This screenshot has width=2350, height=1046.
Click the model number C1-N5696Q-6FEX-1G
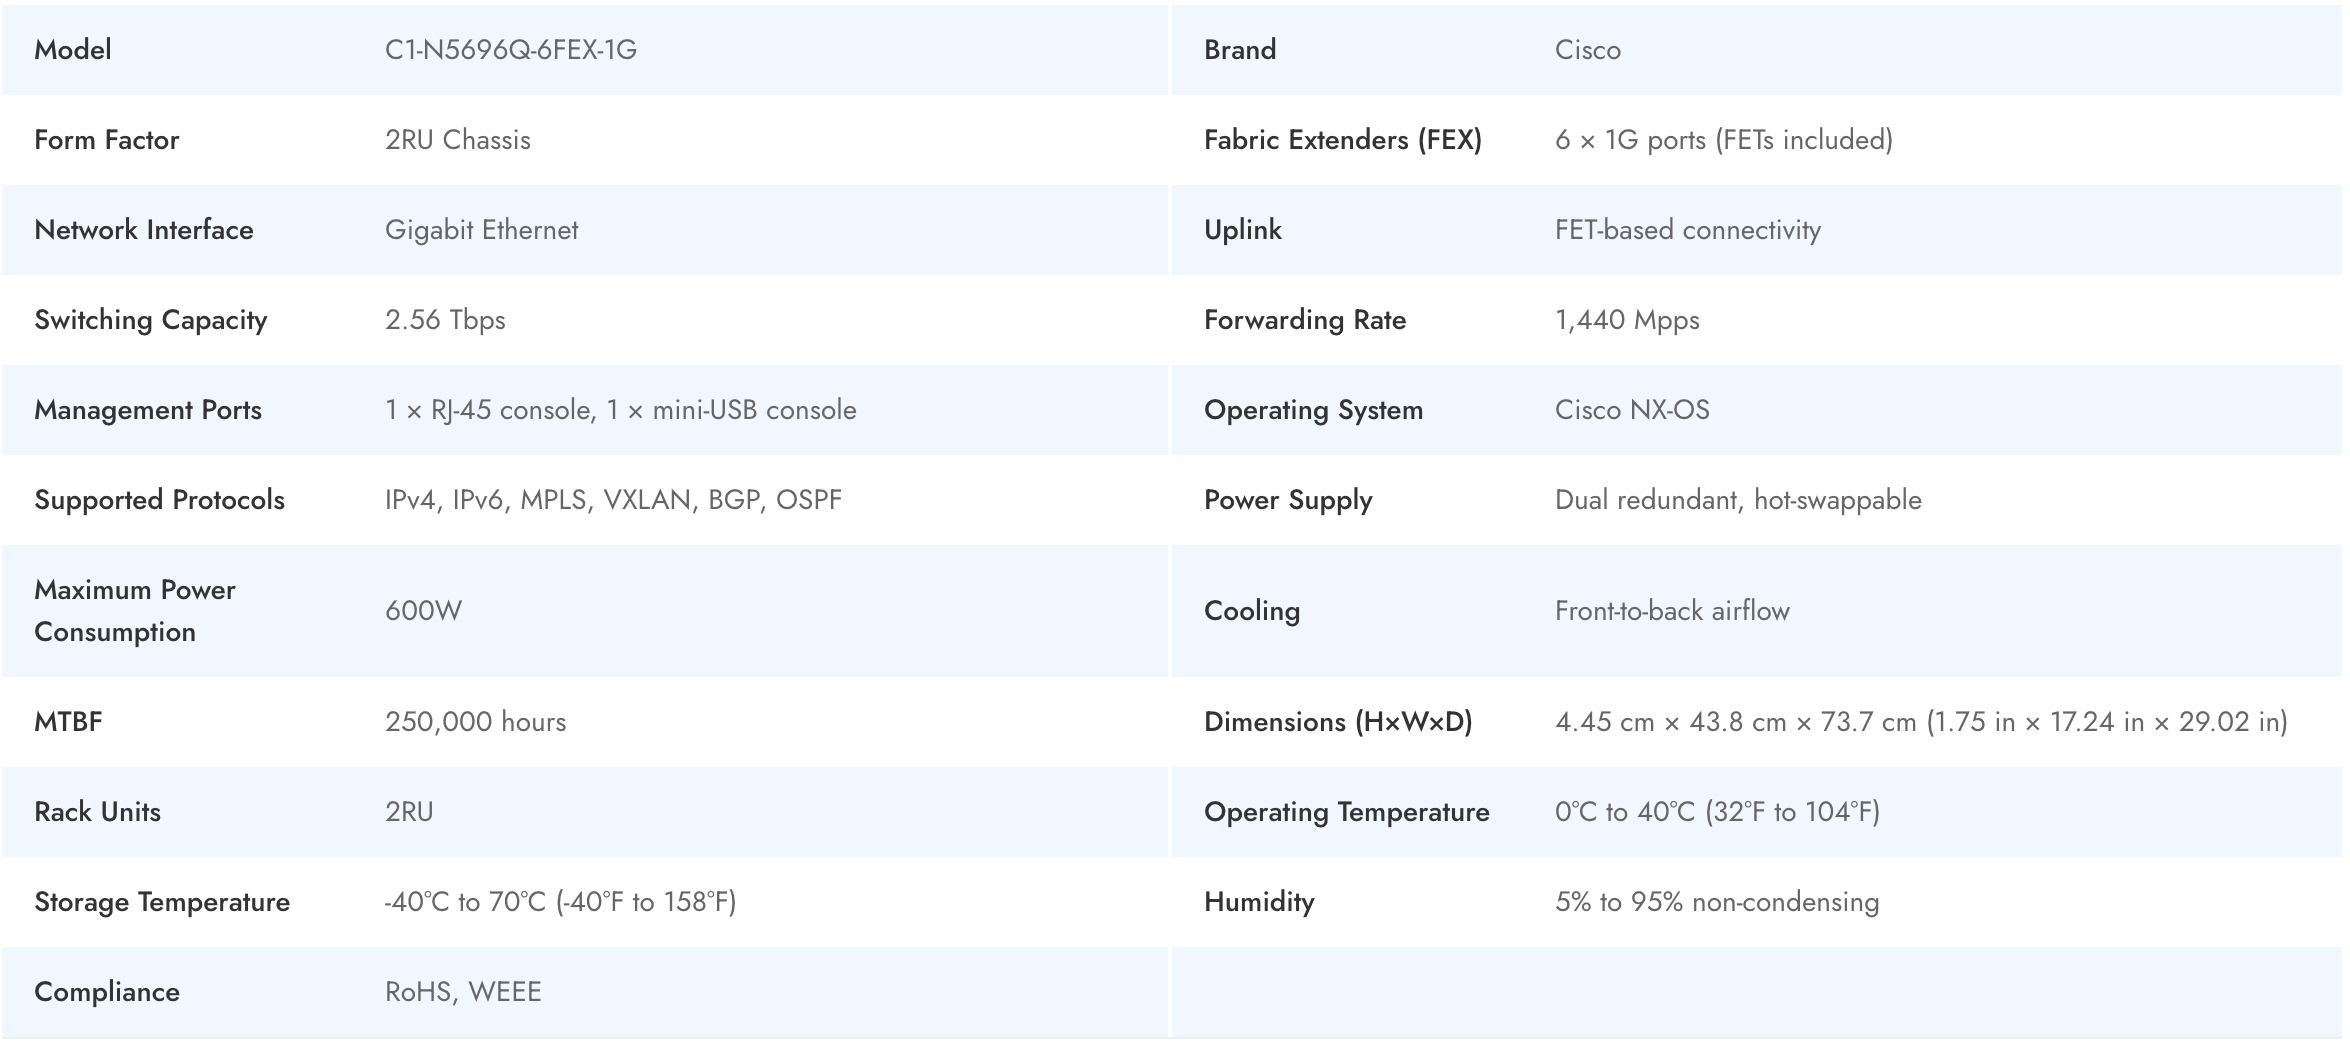510,50
